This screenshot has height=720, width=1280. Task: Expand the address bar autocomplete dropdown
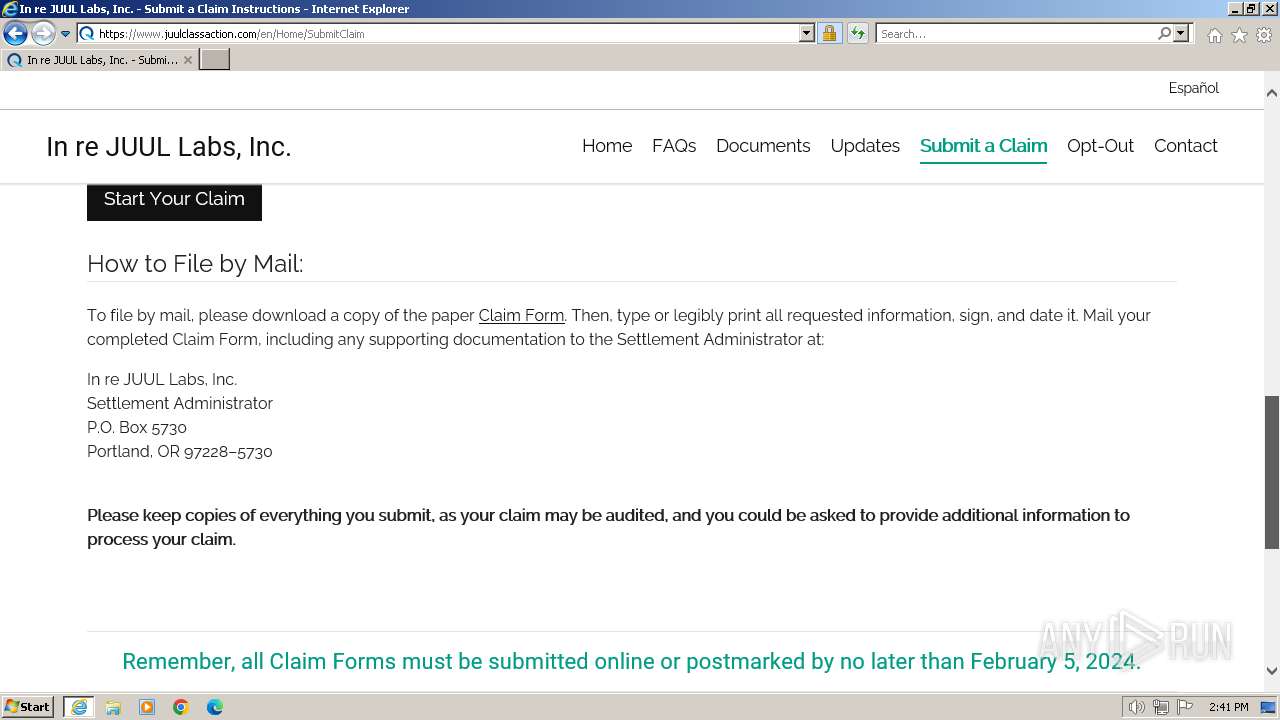(807, 34)
